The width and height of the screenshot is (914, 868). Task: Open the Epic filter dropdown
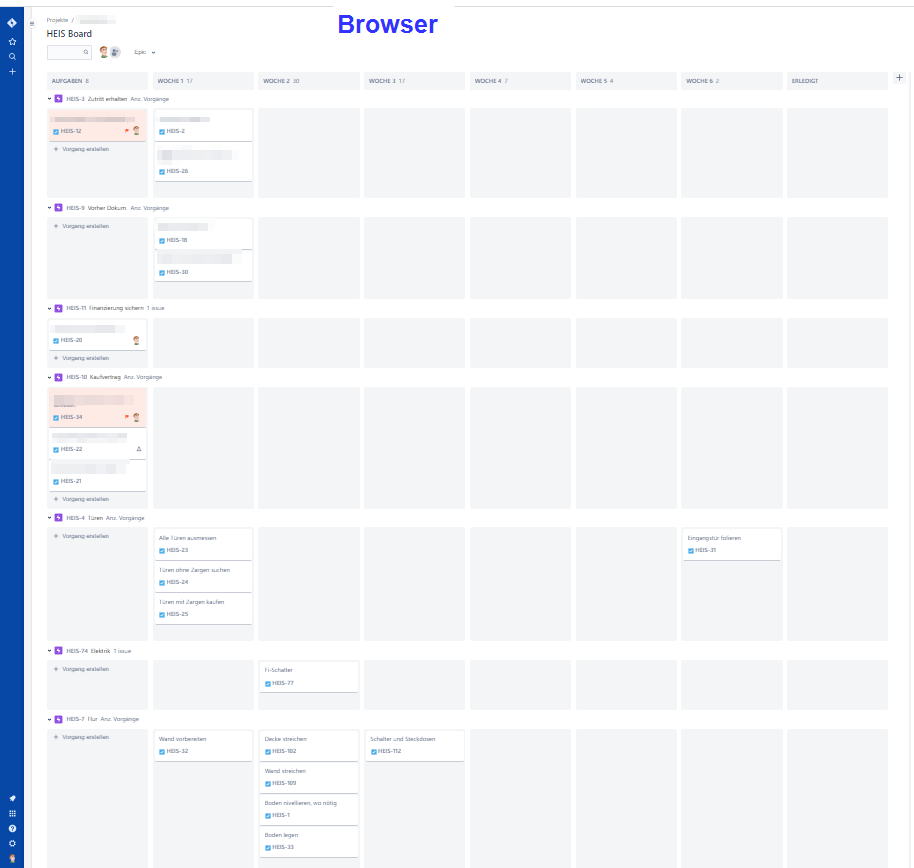click(x=145, y=52)
